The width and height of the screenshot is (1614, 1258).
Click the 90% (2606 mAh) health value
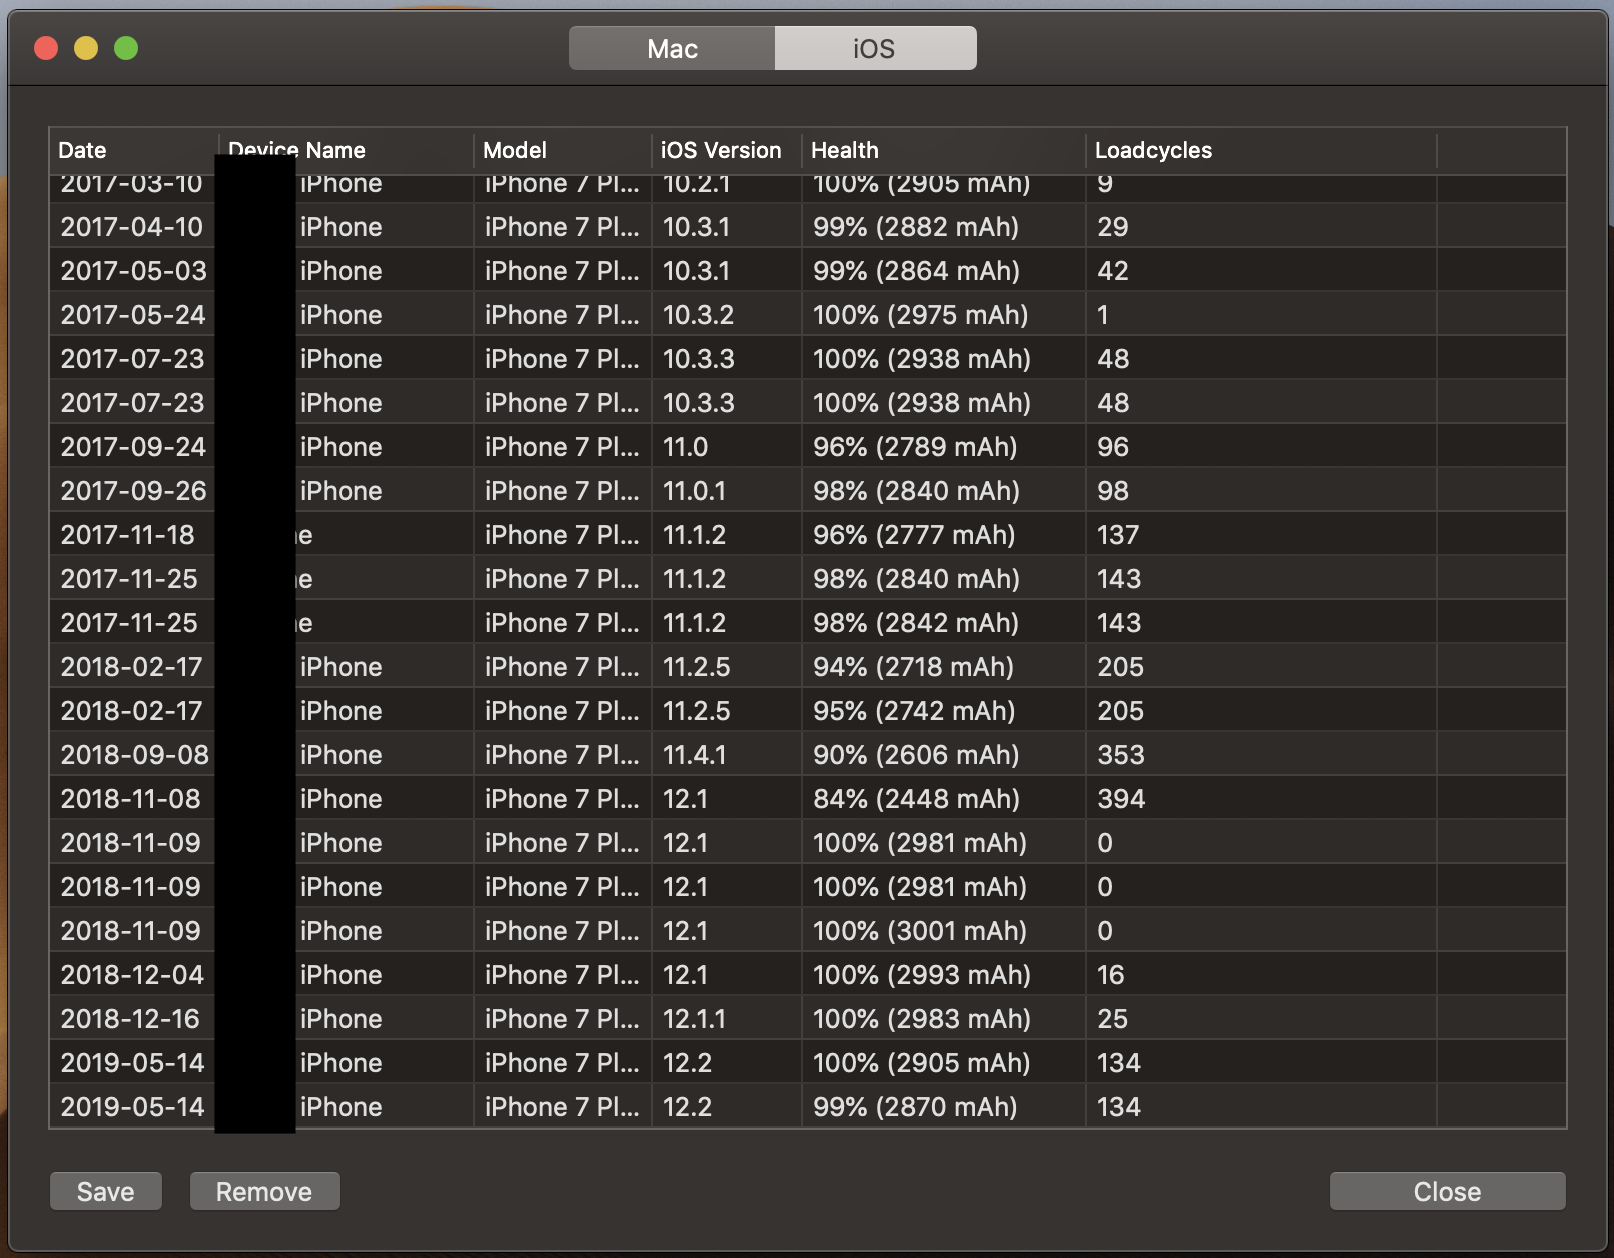click(916, 755)
